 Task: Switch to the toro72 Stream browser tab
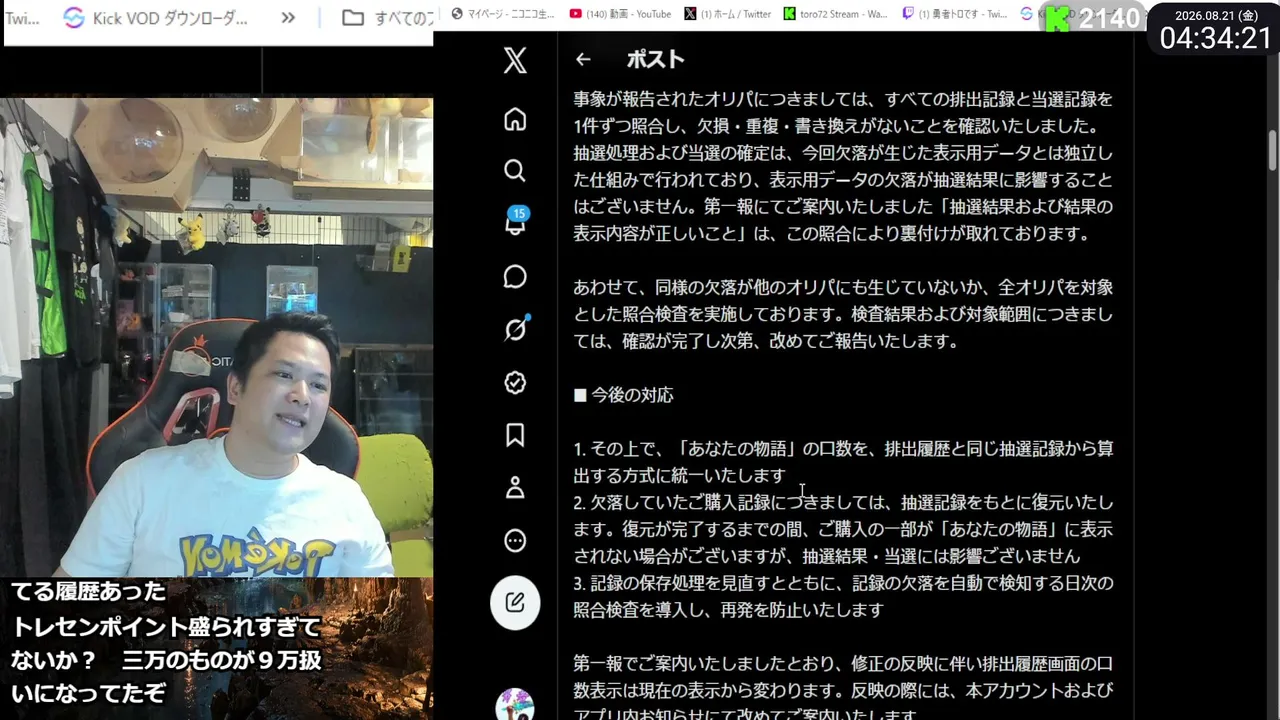click(835, 14)
